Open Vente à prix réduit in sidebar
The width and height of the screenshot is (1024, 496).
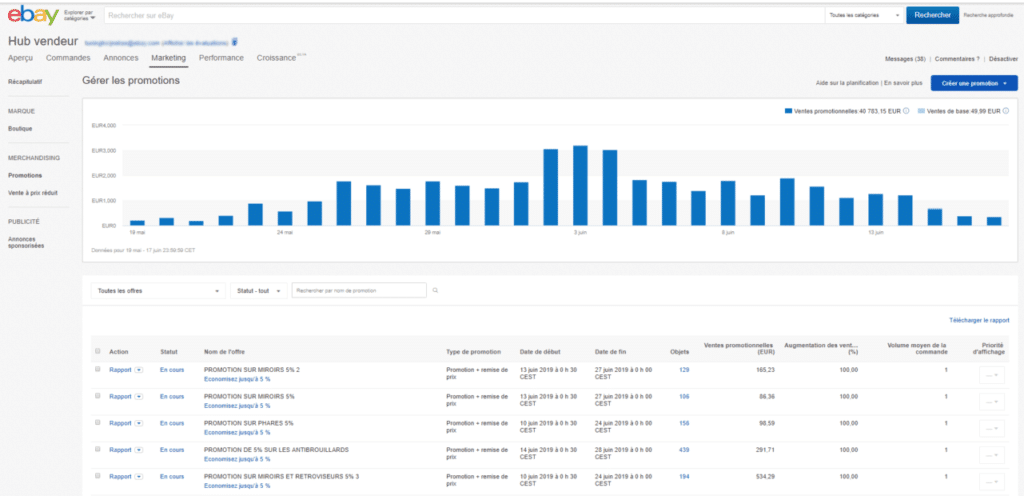click(32, 193)
